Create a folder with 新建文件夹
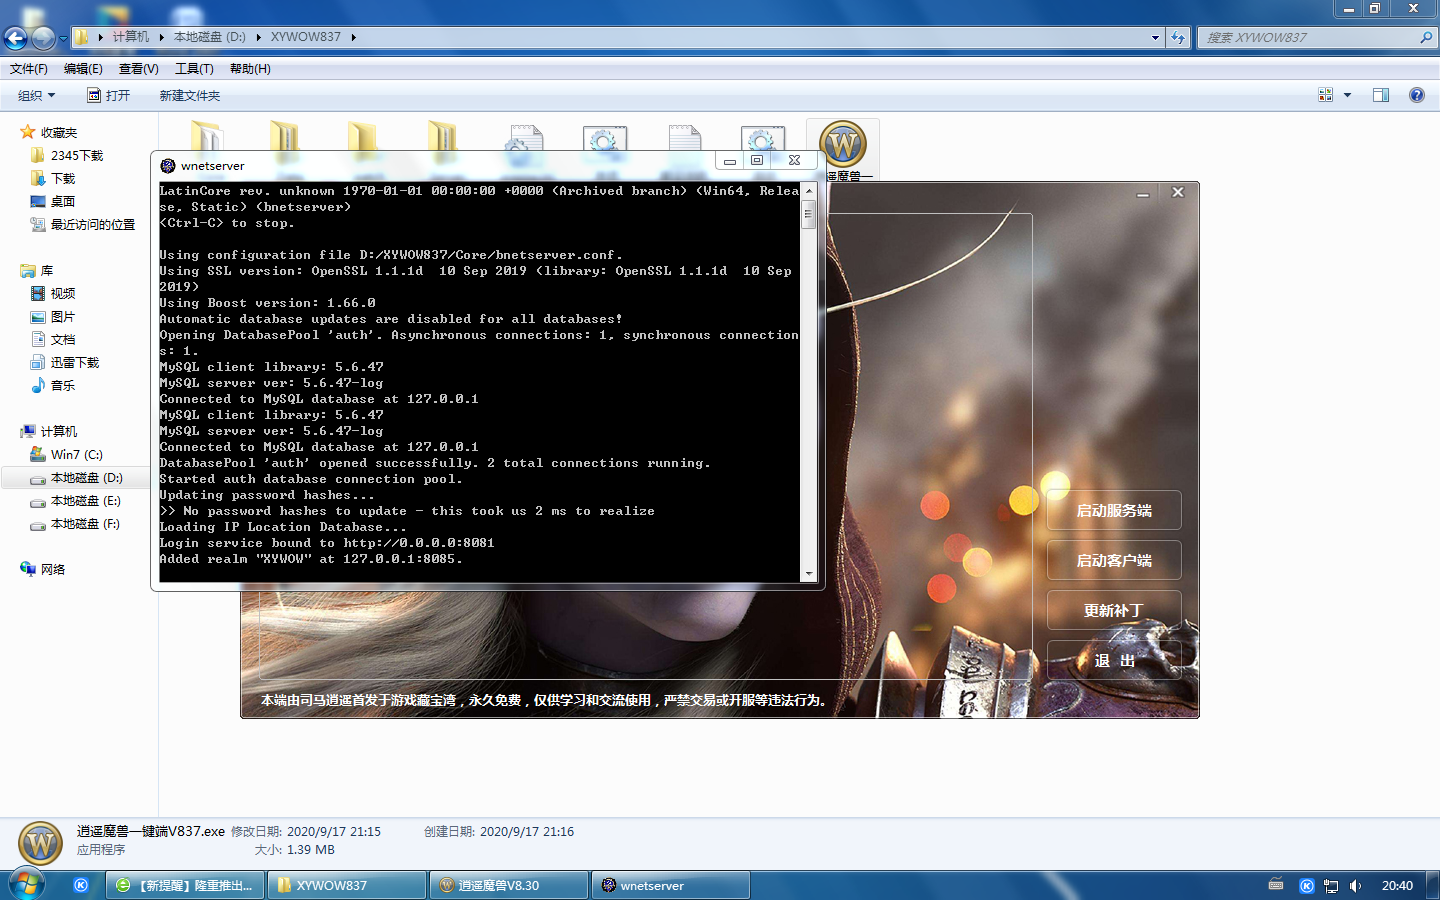This screenshot has width=1440, height=900. pyautogui.click(x=190, y=96)
